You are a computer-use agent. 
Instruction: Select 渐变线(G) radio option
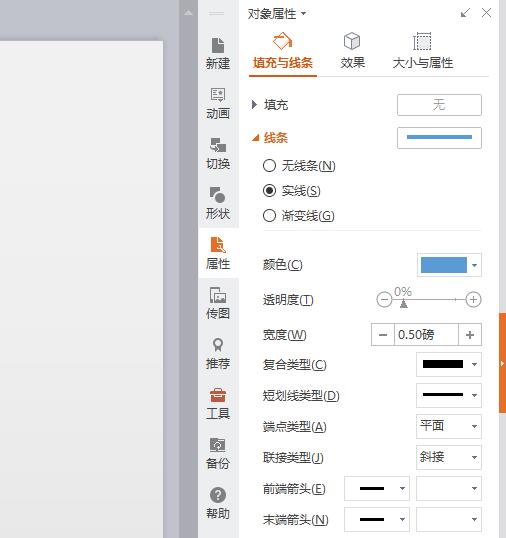tap(298, 216)
